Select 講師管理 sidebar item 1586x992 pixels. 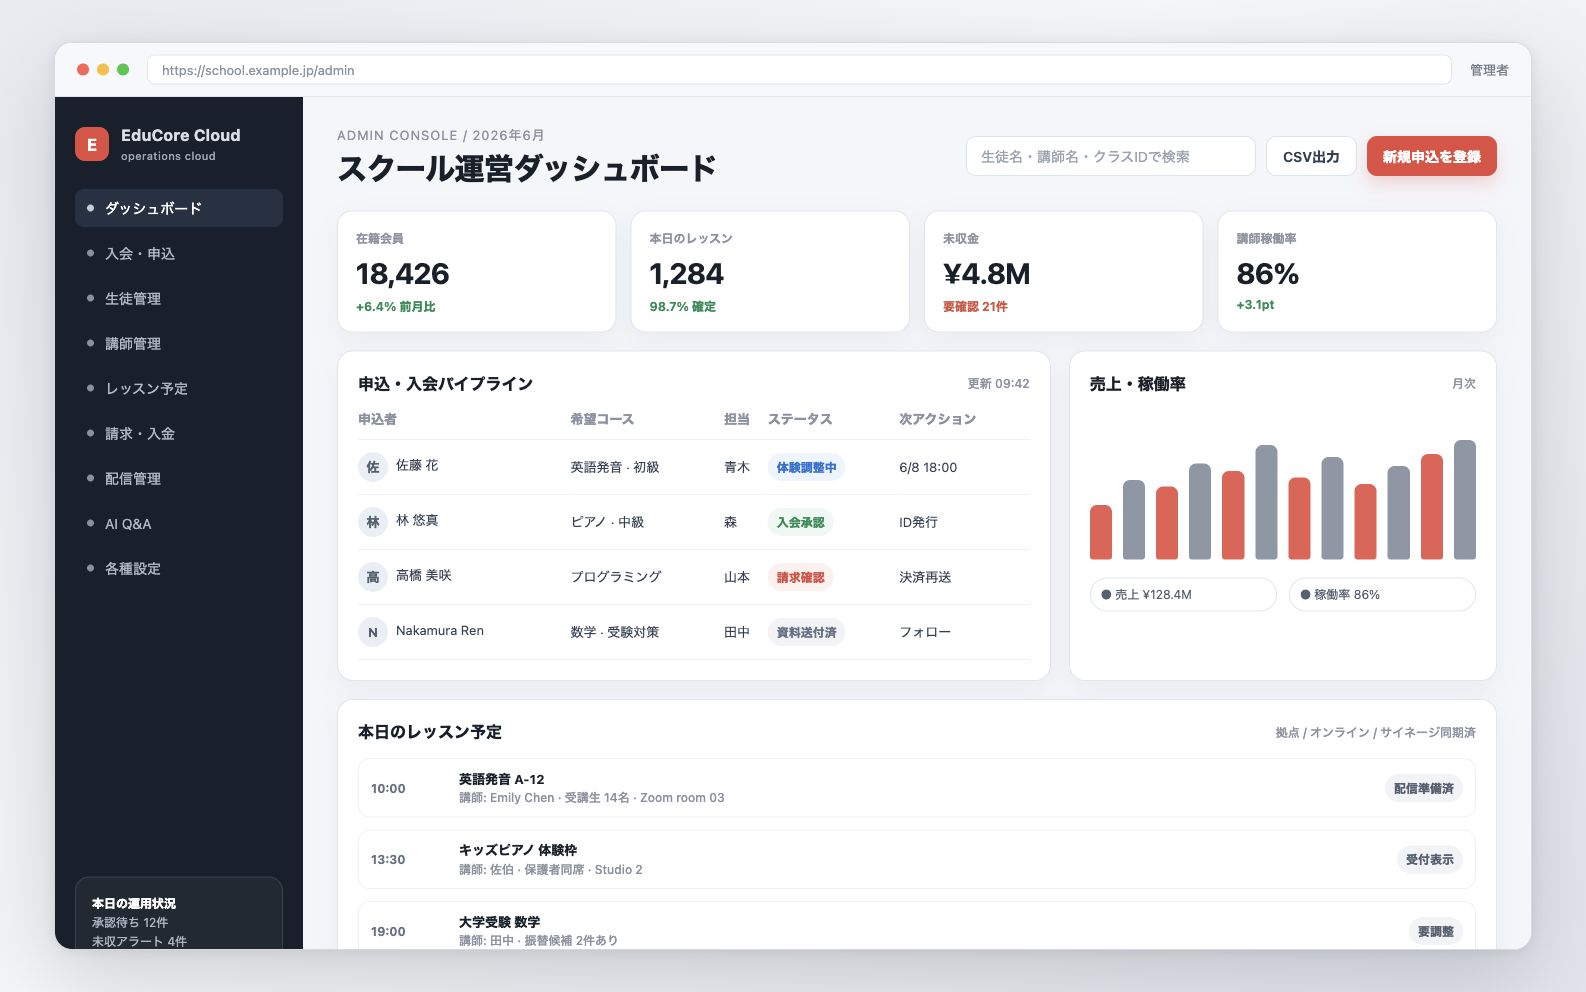coord(179,343)
